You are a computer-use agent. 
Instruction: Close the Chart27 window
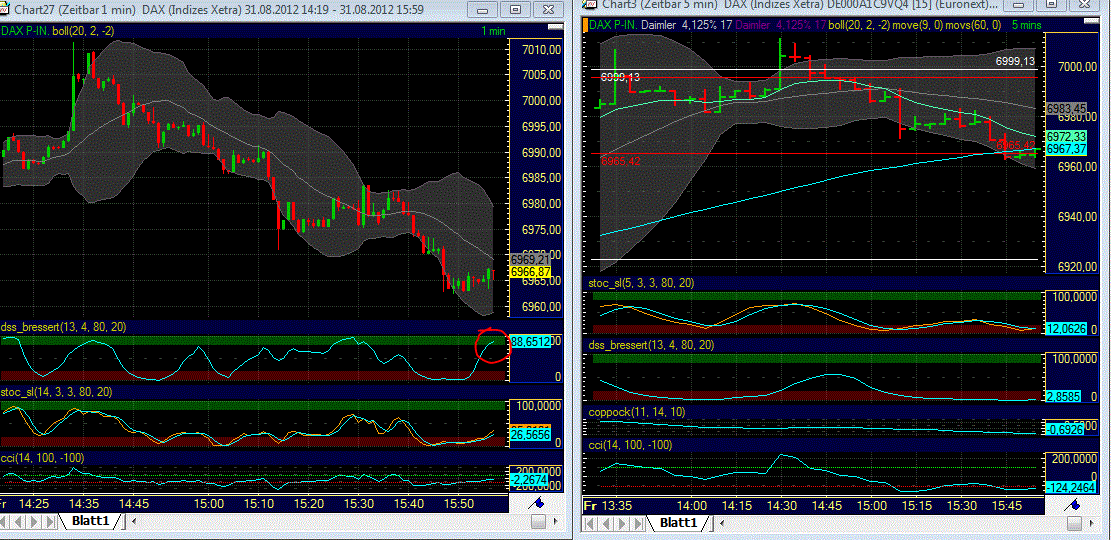548,10
